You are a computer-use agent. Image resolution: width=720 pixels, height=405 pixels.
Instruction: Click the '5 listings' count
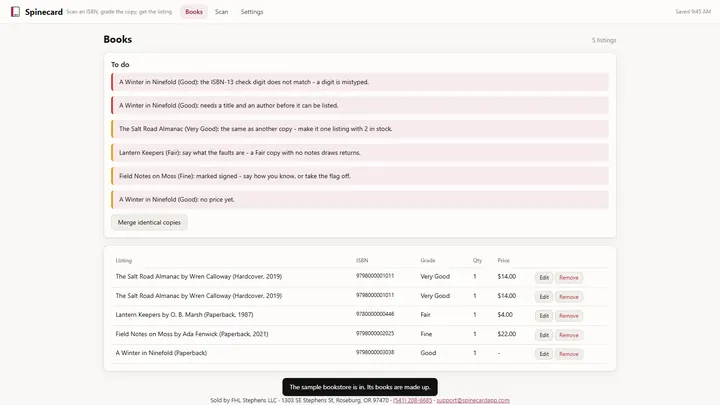point(604,40)
